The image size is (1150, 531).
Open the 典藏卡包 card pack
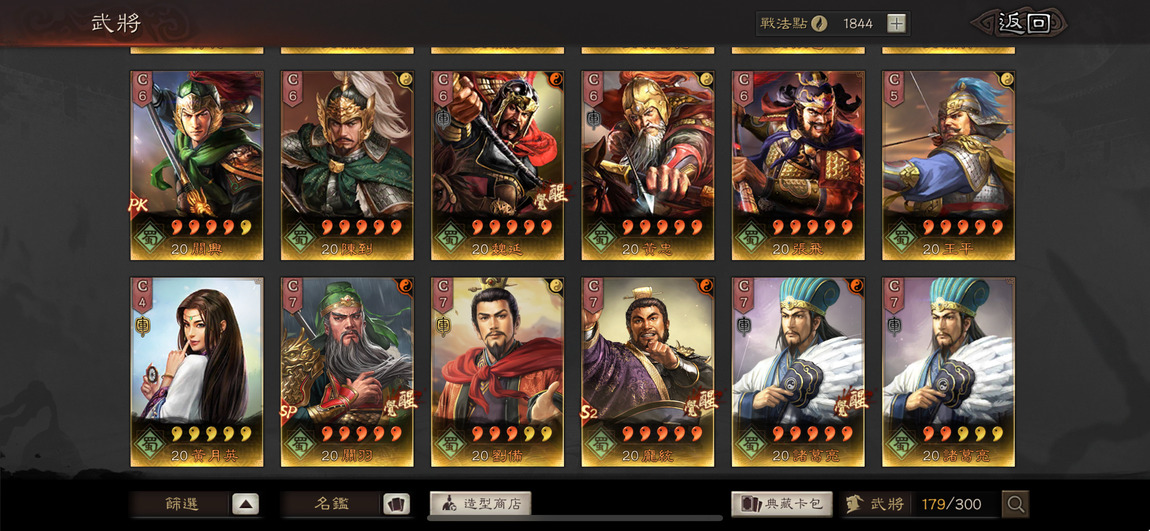[x=782, y=504]
